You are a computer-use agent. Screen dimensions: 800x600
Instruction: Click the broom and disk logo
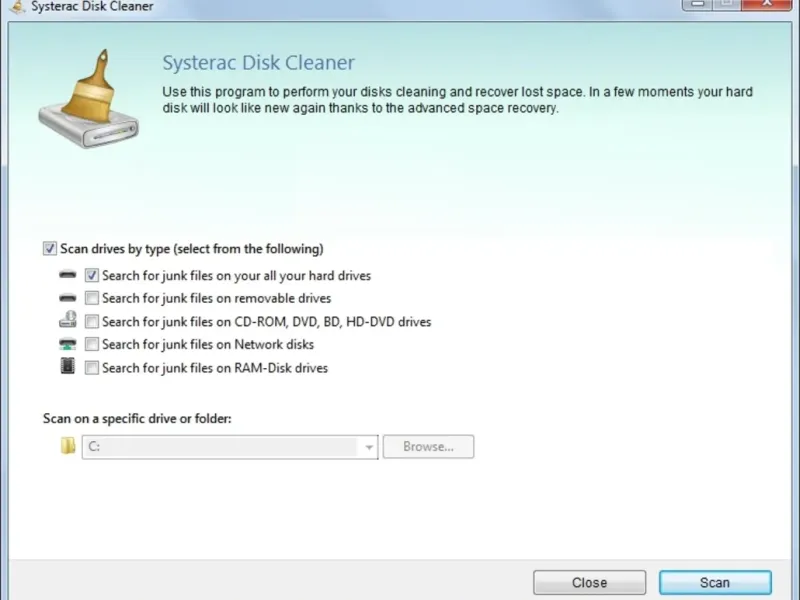pos(89,99)
